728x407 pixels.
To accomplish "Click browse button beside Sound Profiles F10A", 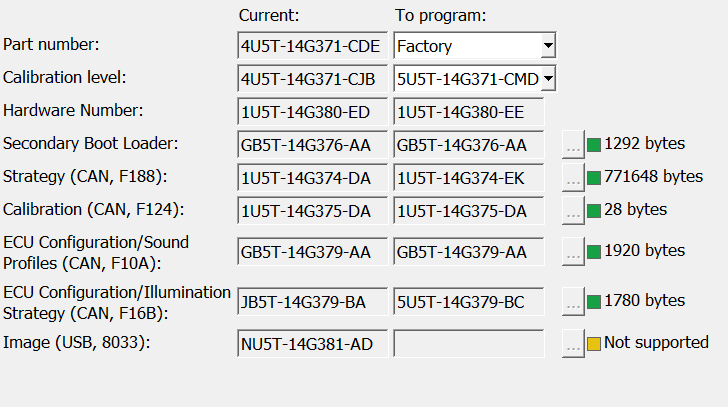I will point(573,252).
